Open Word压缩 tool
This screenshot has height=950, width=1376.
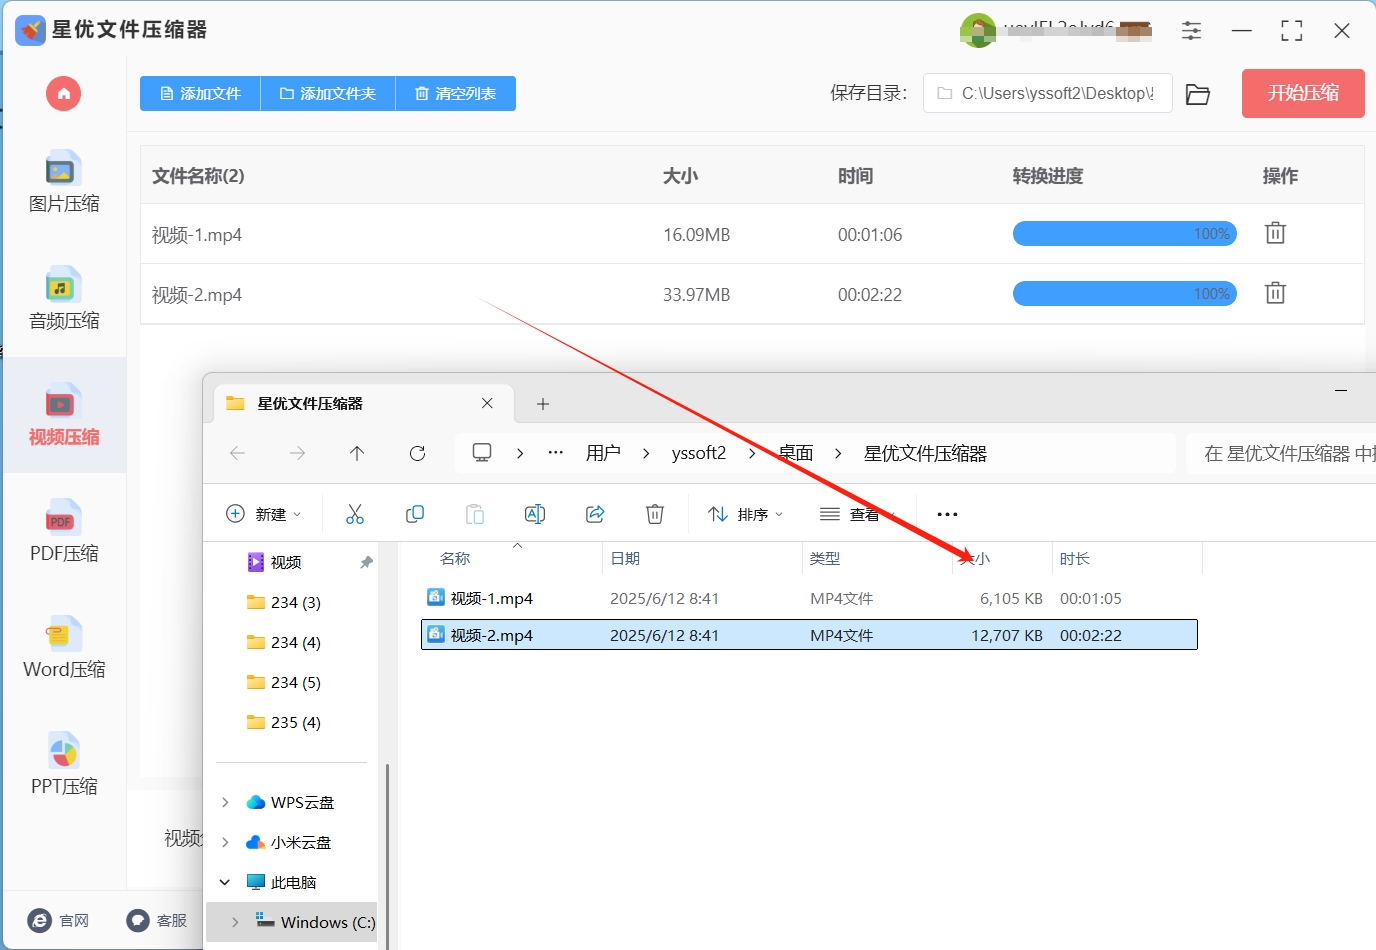click(x=64, y=648)
